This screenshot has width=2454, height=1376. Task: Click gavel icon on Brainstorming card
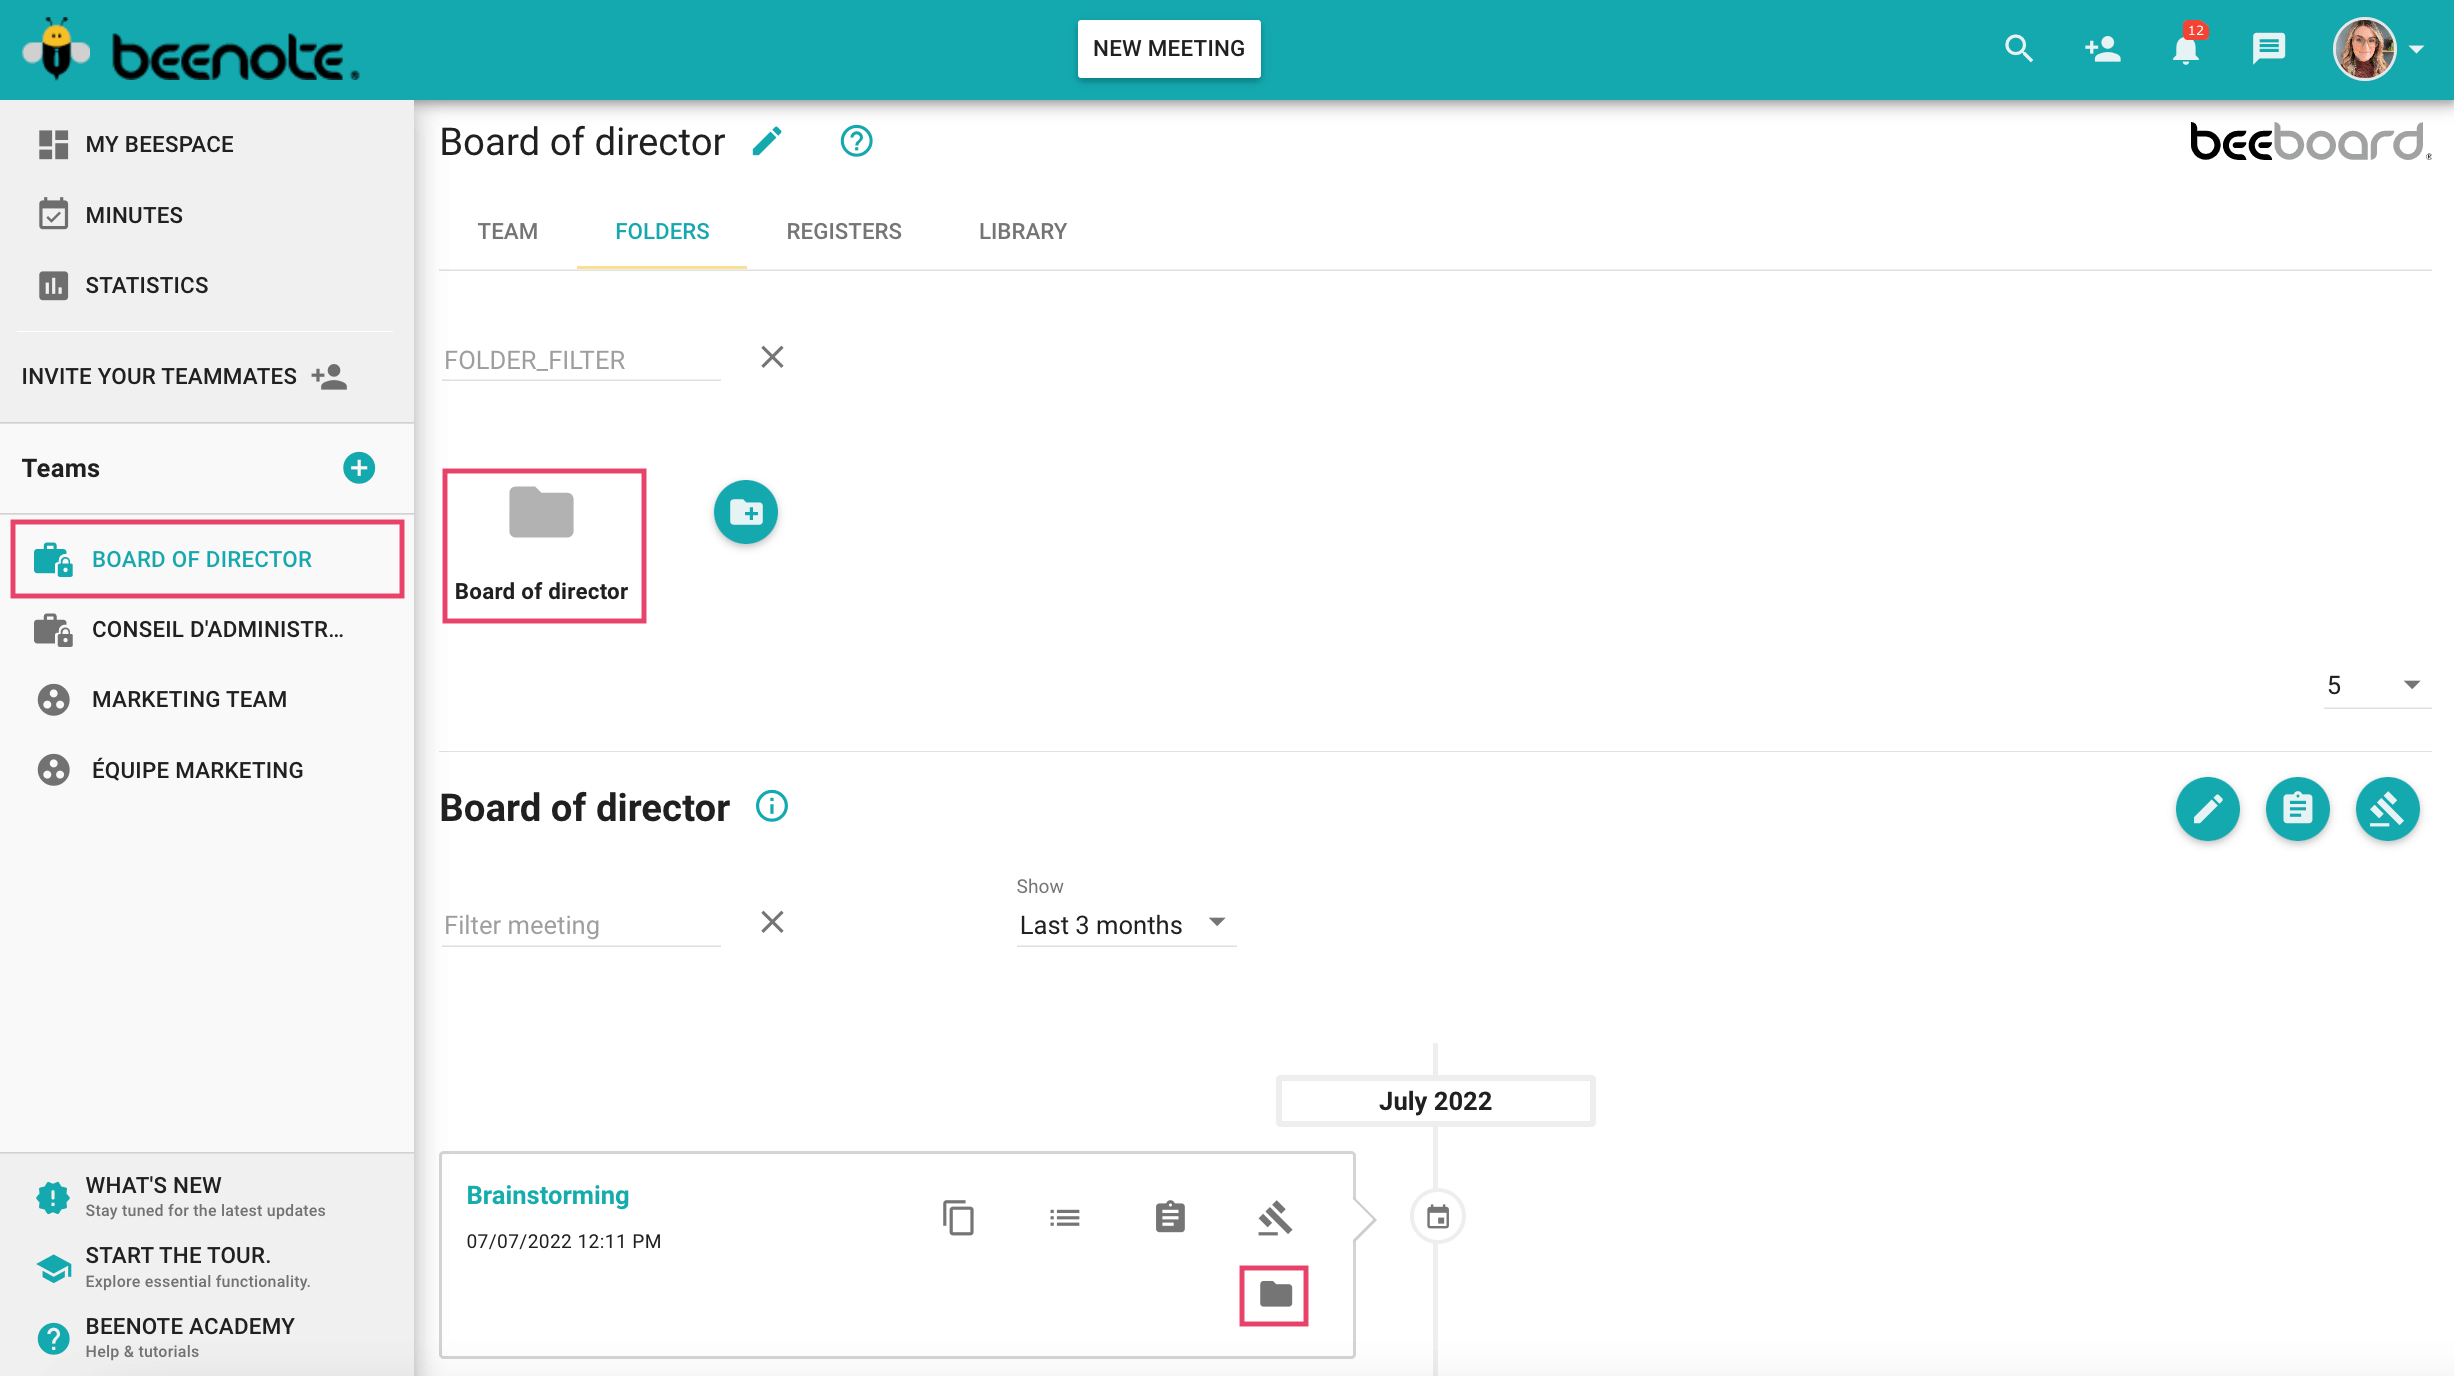click(x=1275, y=1217)
